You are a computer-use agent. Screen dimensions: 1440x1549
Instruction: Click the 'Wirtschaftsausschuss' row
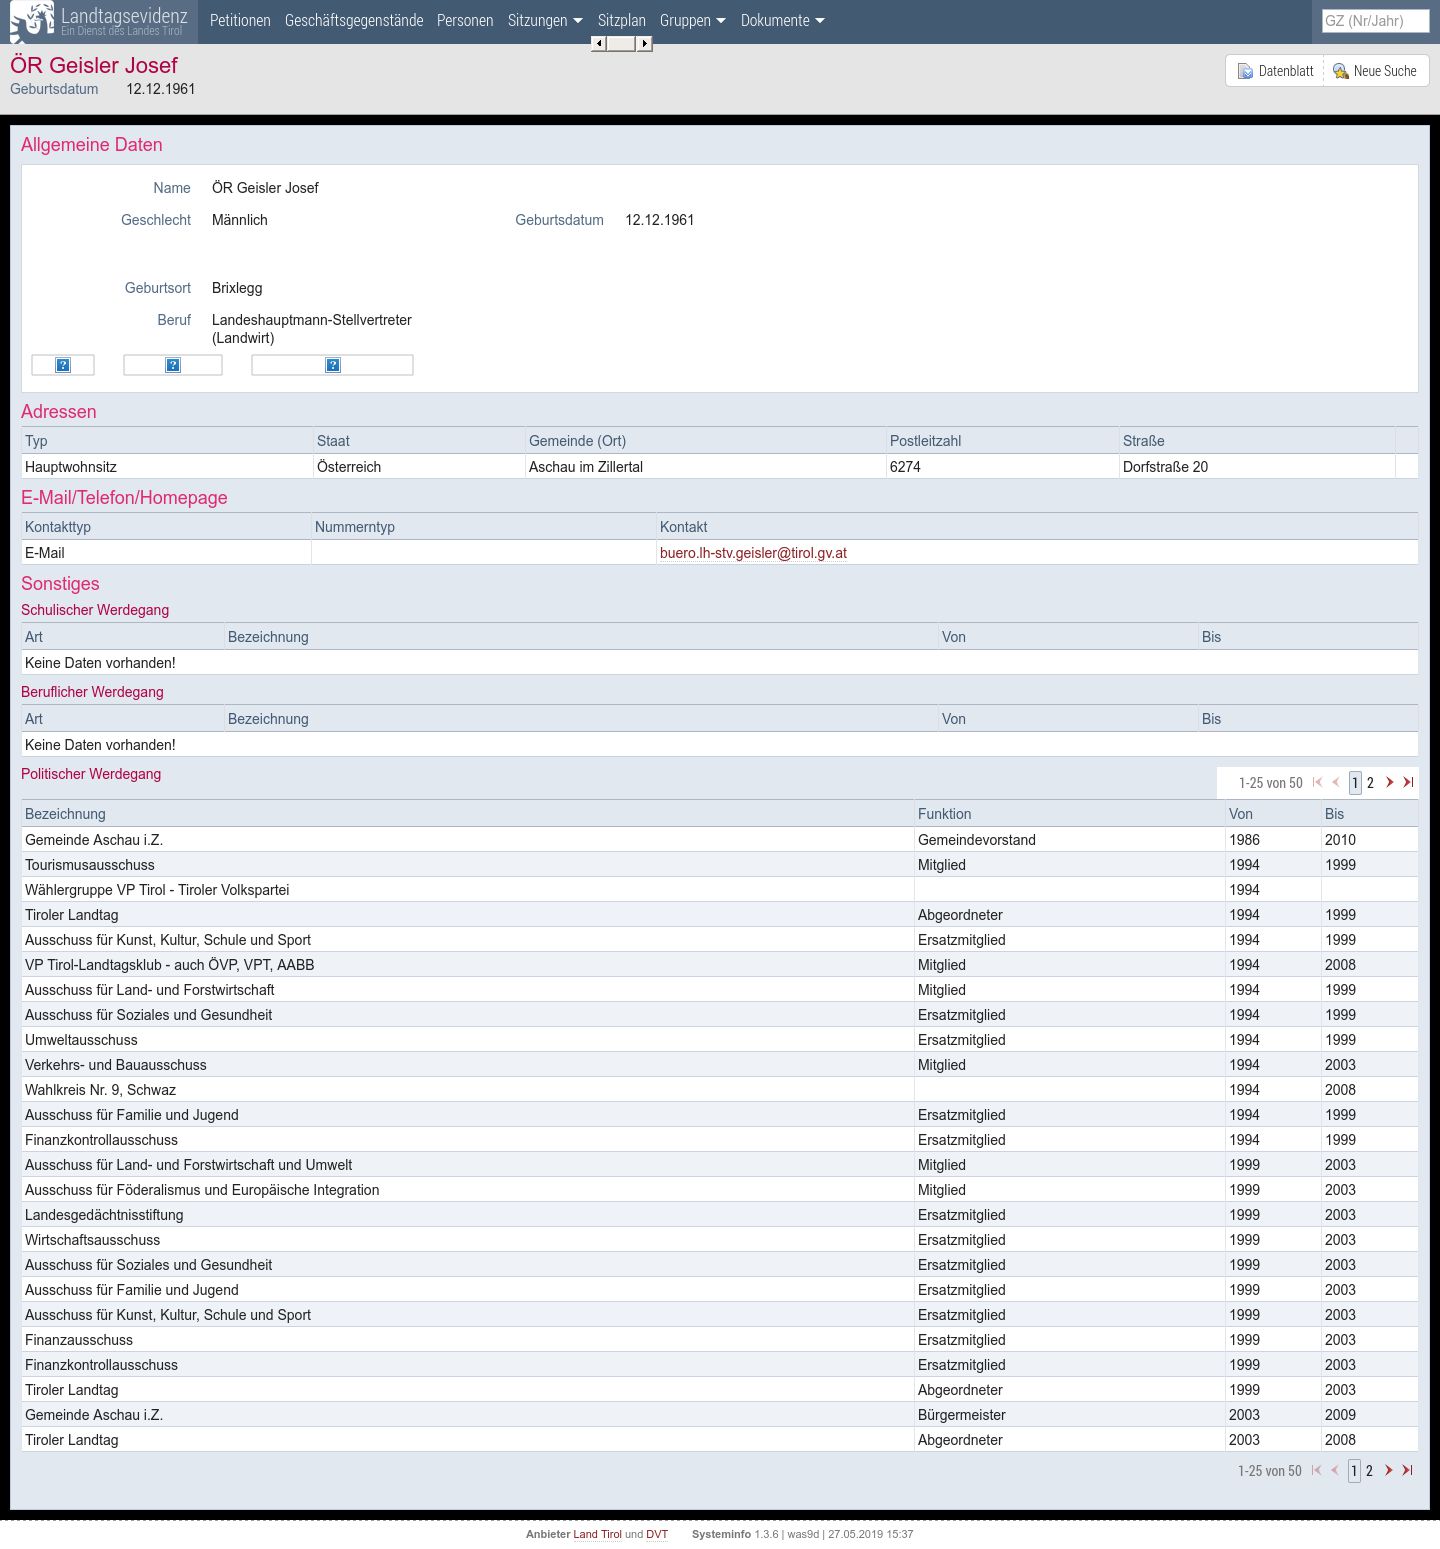point(719,1240)
